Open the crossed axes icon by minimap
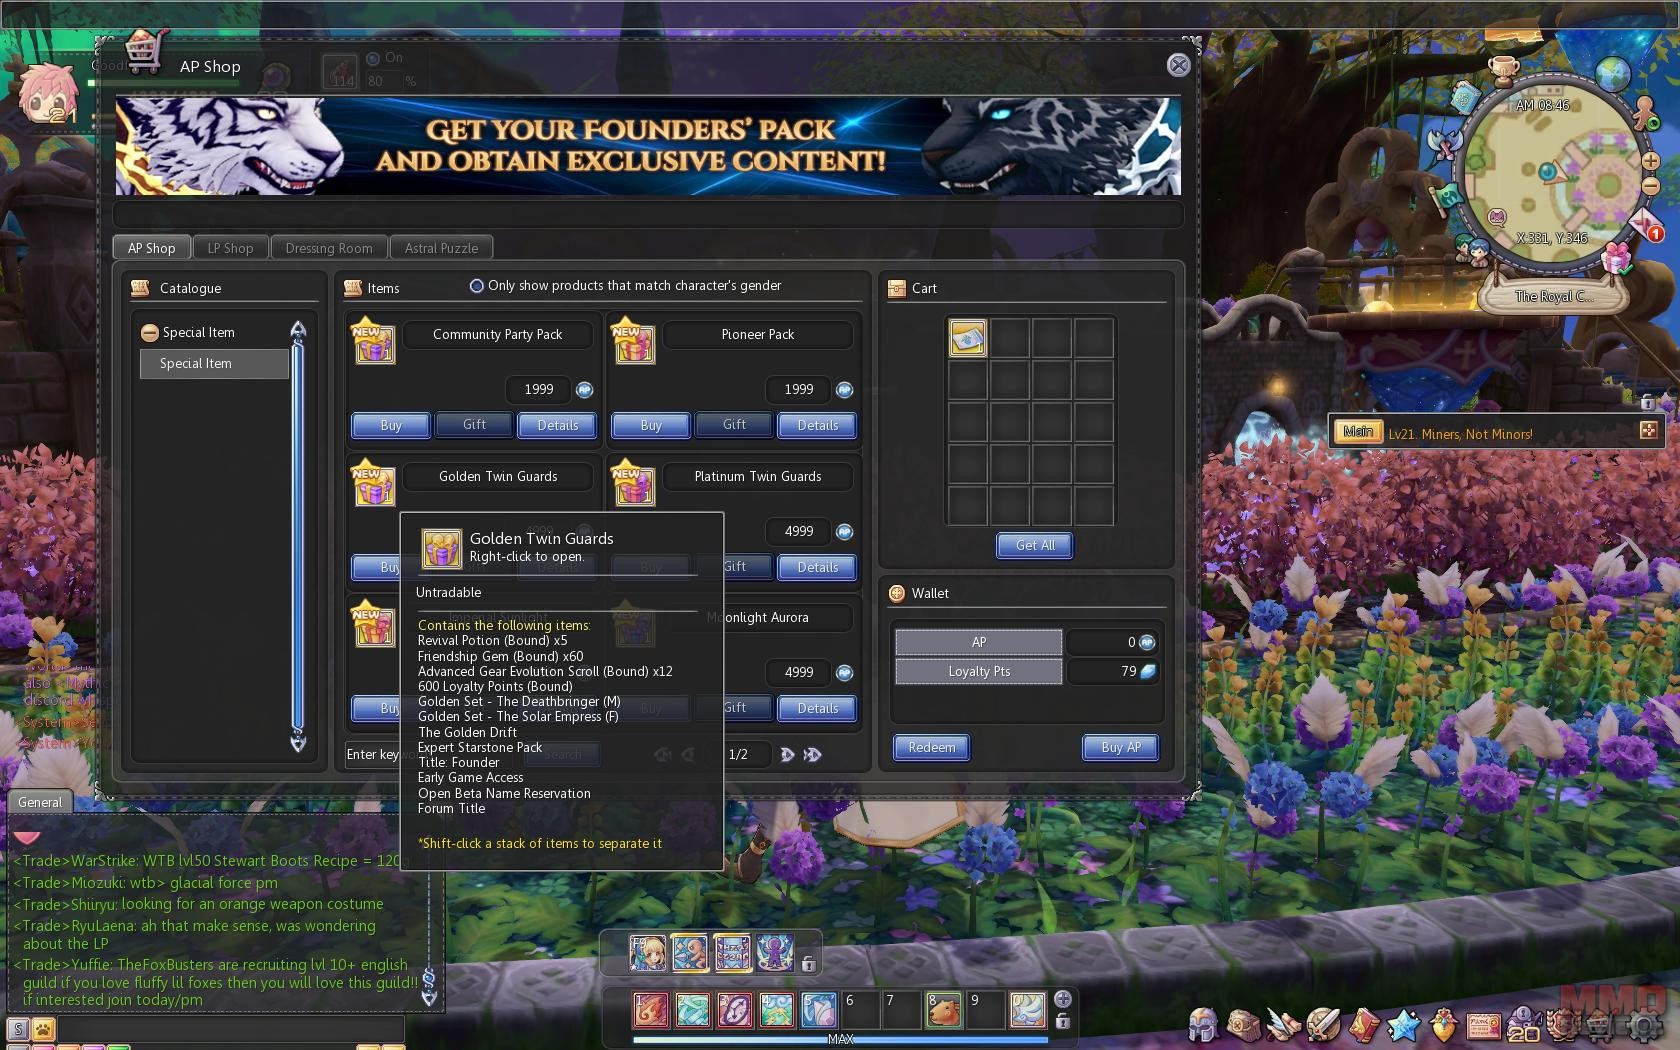 [x=1444, y=146]
